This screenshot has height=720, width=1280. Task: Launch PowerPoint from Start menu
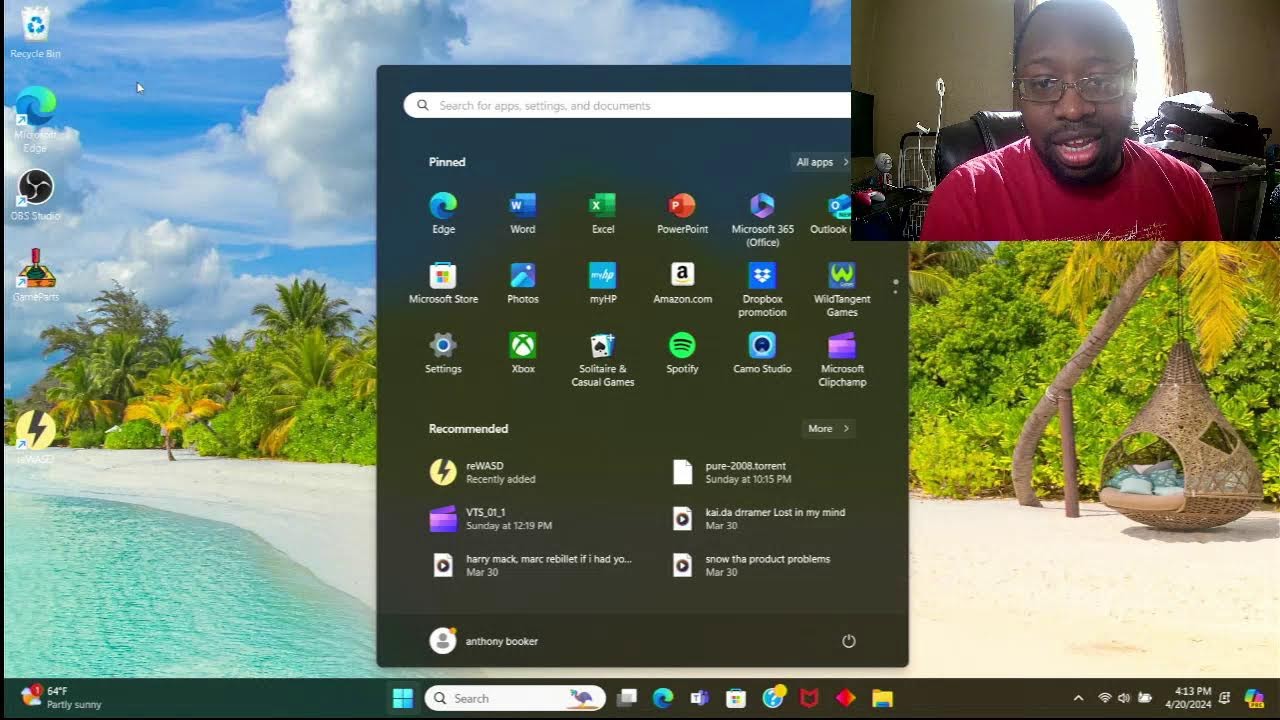[682, 214]
